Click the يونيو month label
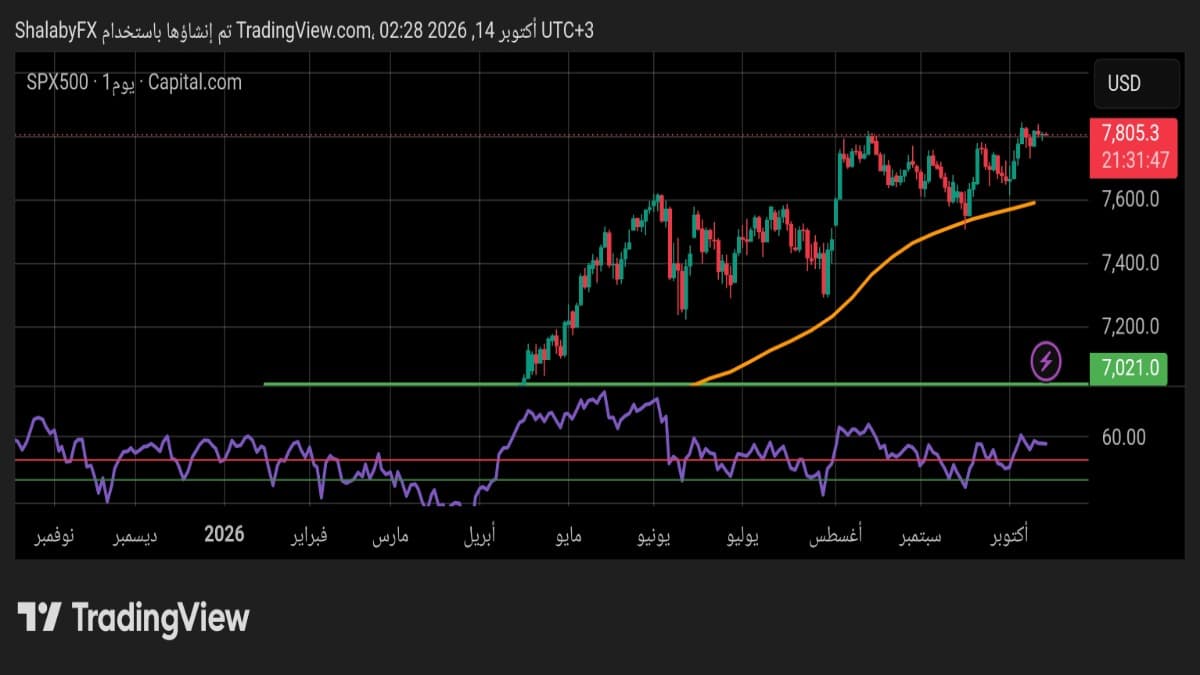The image size is (1200, 675). point(654,537)
